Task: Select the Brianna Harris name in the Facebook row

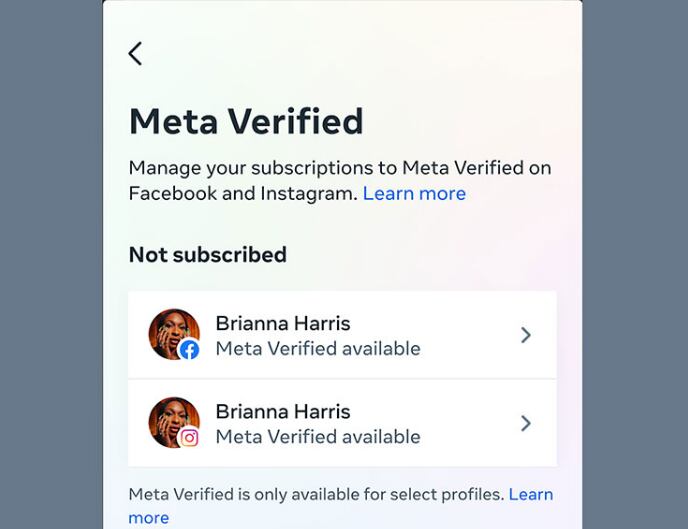Action: tap(282, 324)
